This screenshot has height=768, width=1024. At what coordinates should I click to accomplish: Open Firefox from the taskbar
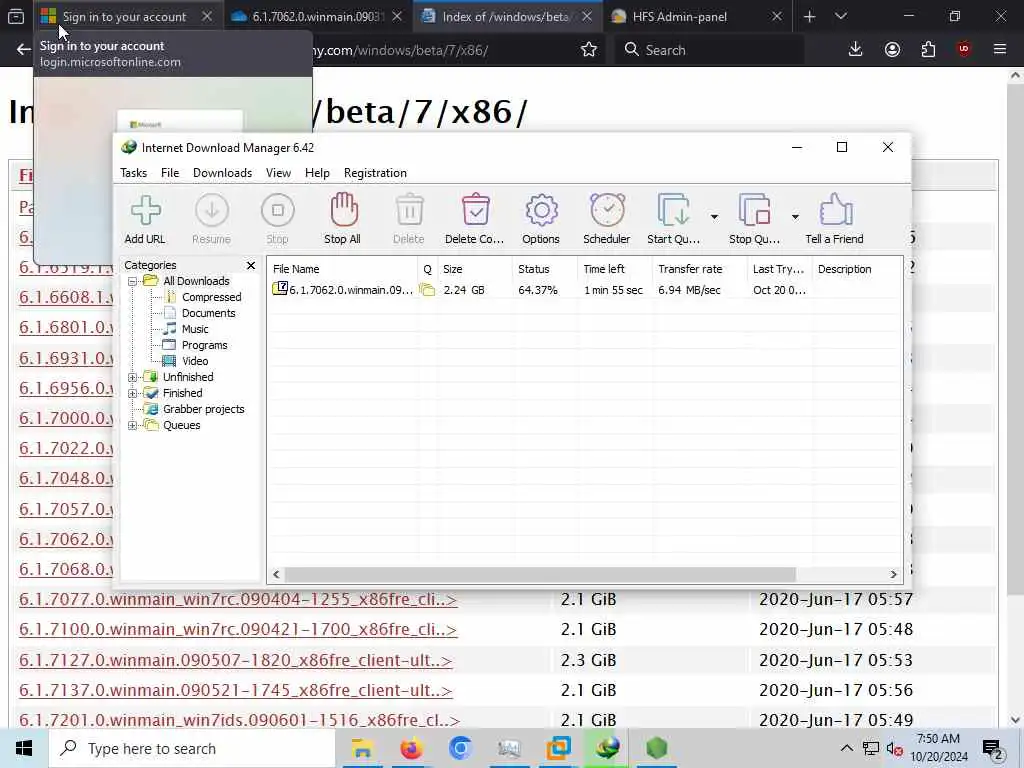tap(411, 748)
